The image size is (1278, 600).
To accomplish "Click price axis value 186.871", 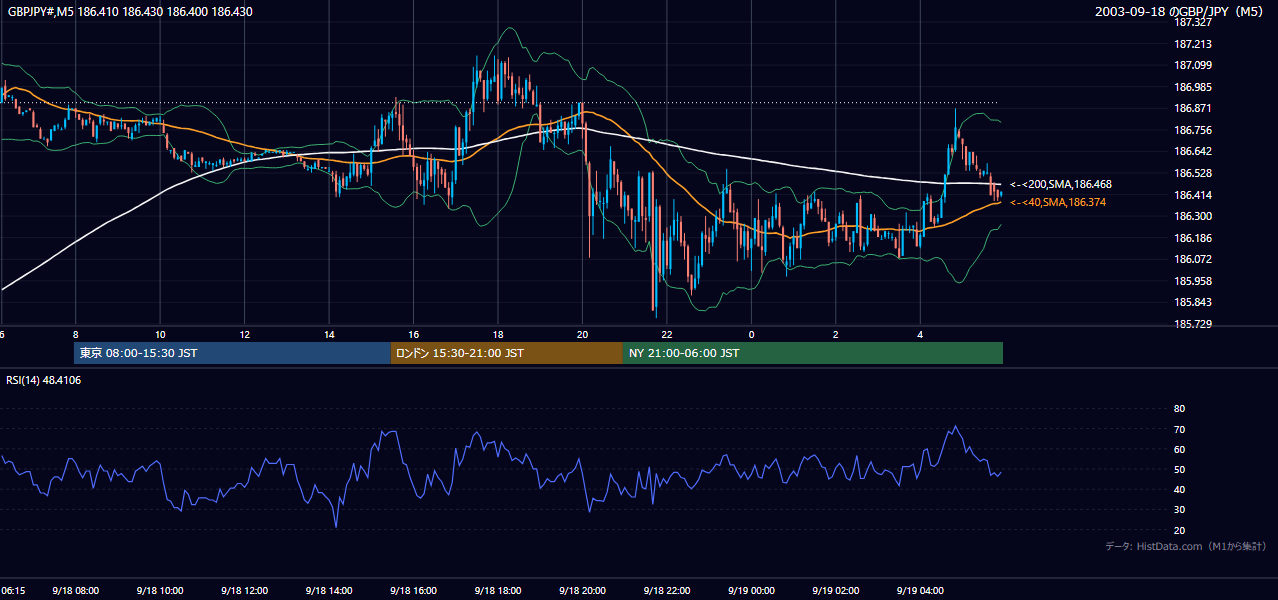I will click(x=1192, y=108).
